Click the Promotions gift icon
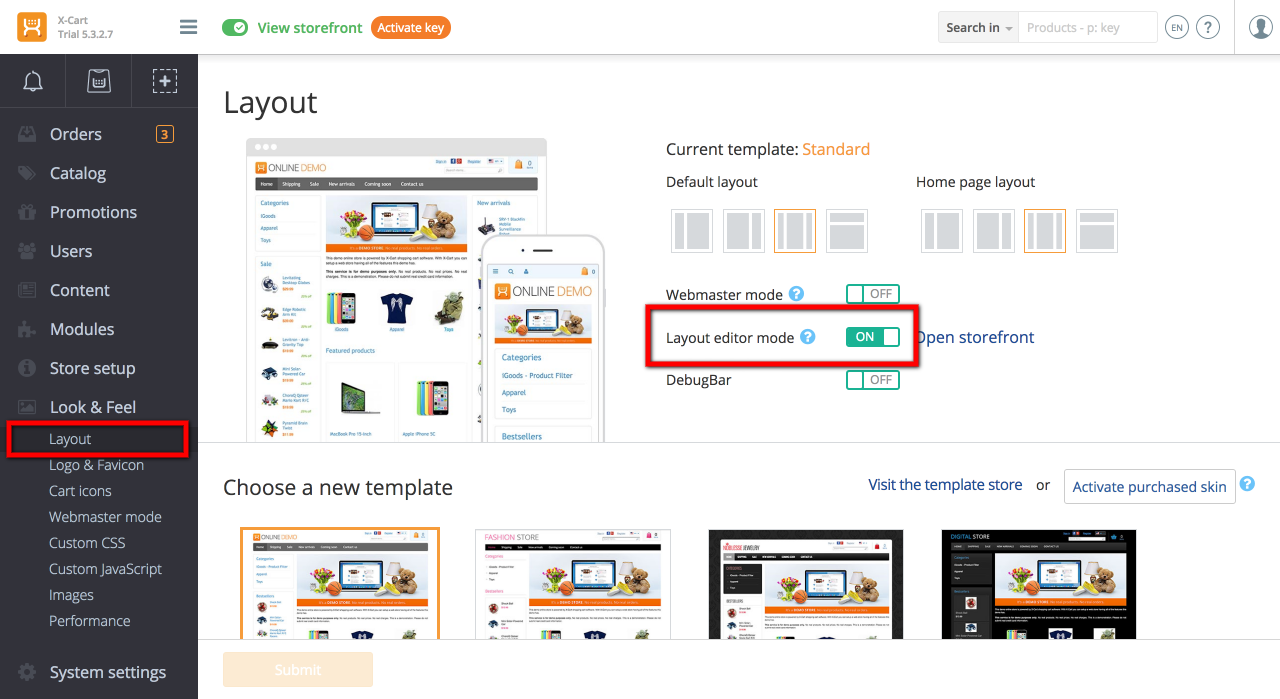 click(27, 212)
